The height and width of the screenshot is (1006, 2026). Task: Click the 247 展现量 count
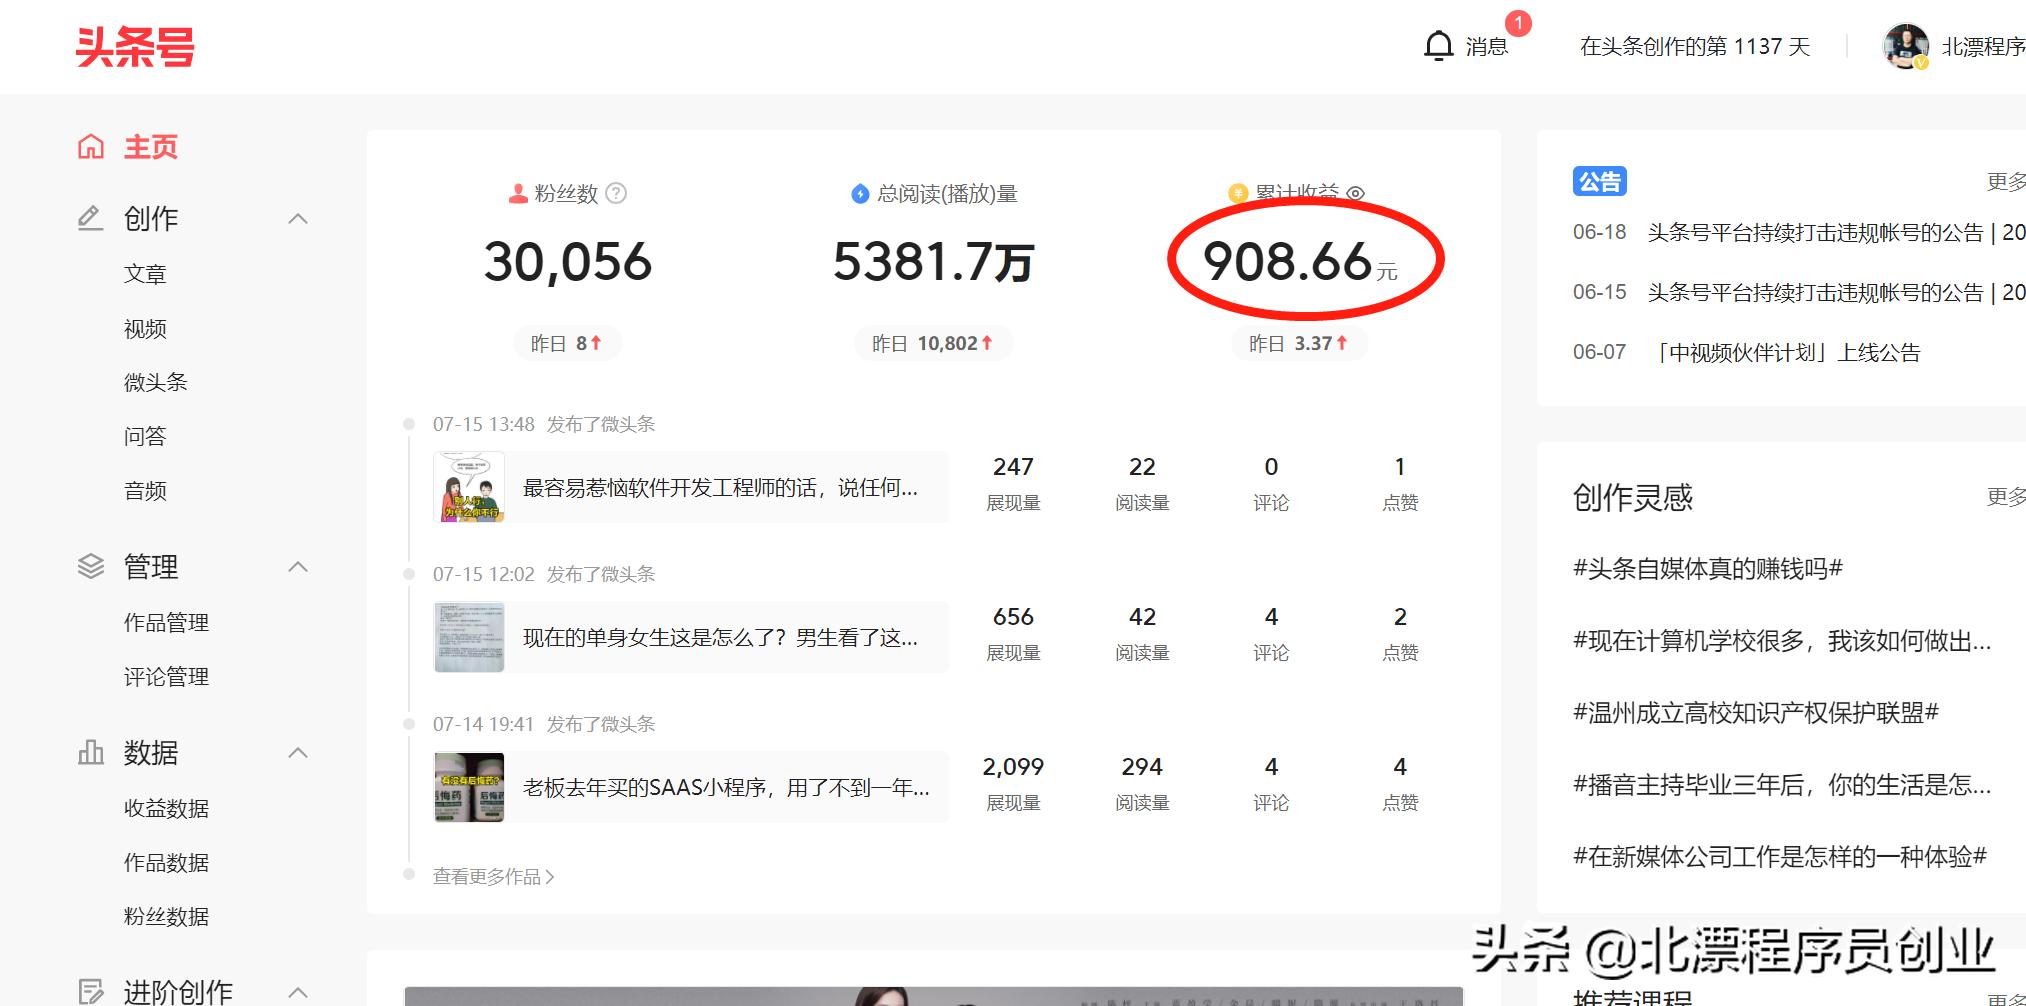(x=1013, y=467)
